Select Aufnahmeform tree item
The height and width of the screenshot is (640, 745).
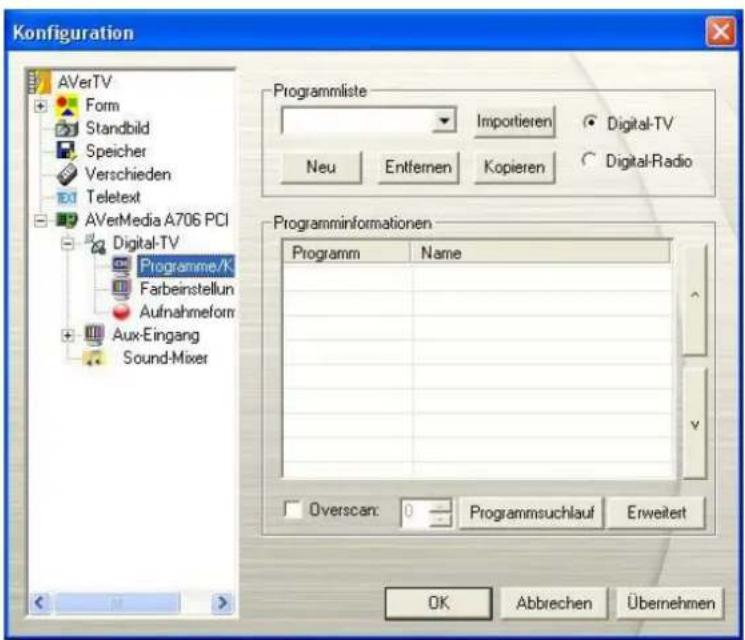coord(187,312)
